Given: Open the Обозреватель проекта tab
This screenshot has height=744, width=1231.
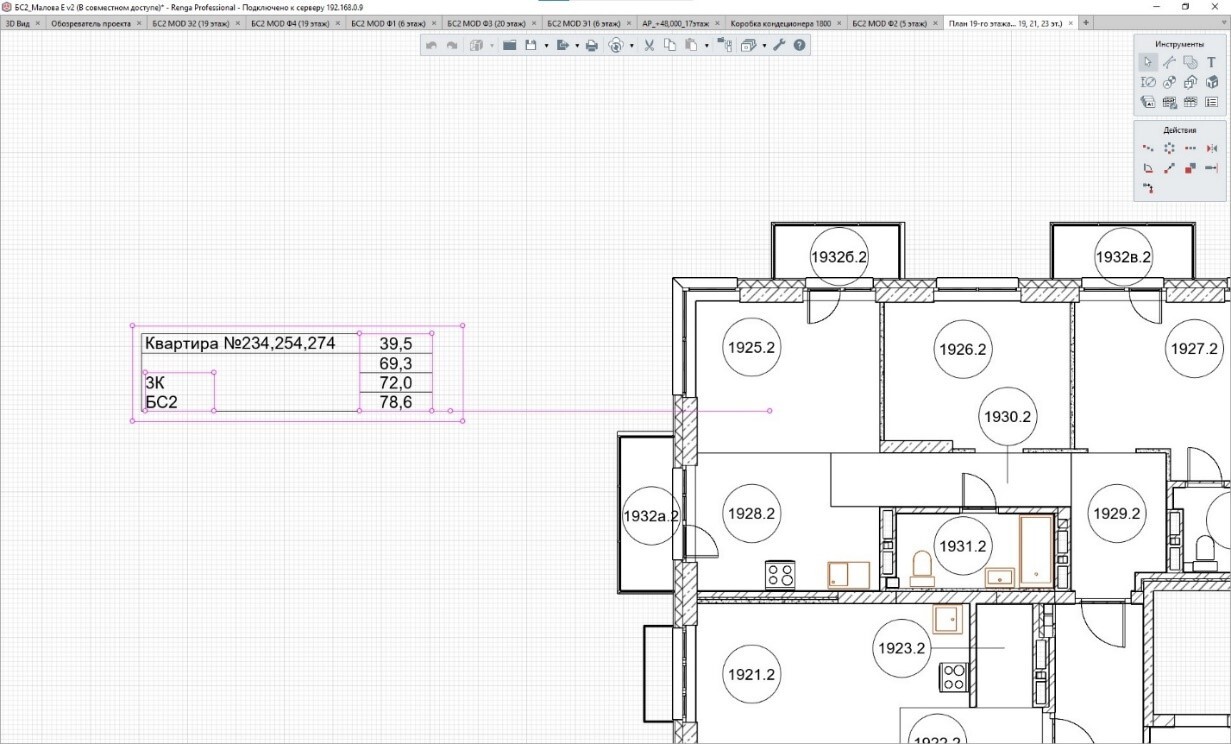Looking at the screenshot, I should [92, 22].
